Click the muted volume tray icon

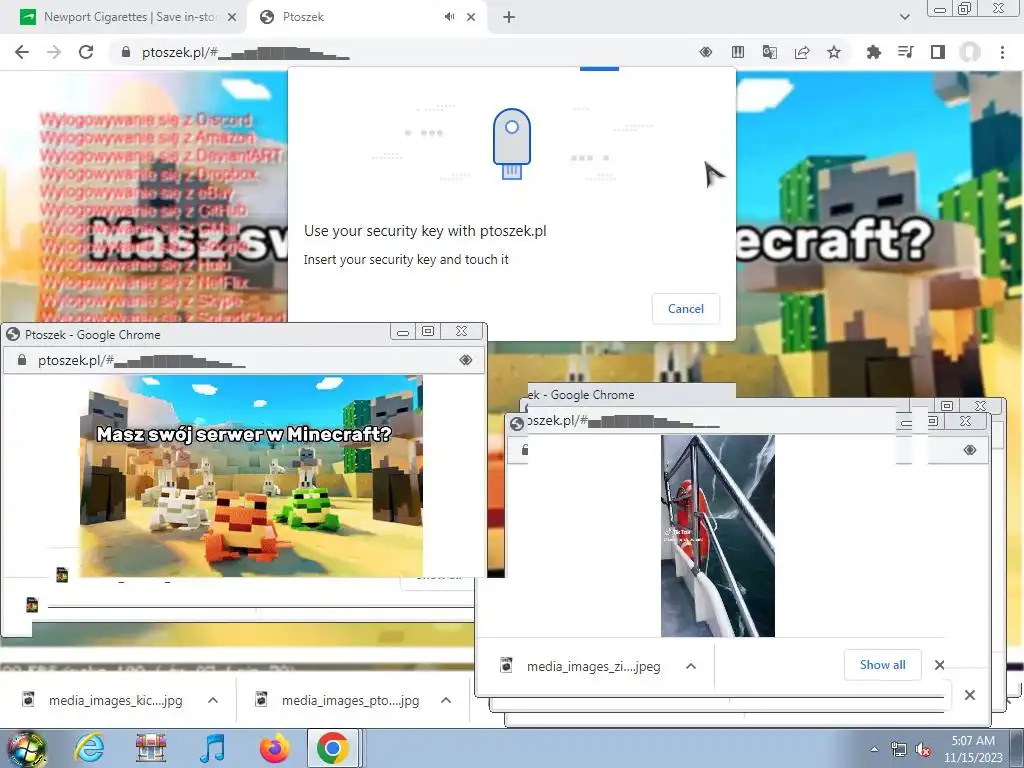[x=923, y=750]
